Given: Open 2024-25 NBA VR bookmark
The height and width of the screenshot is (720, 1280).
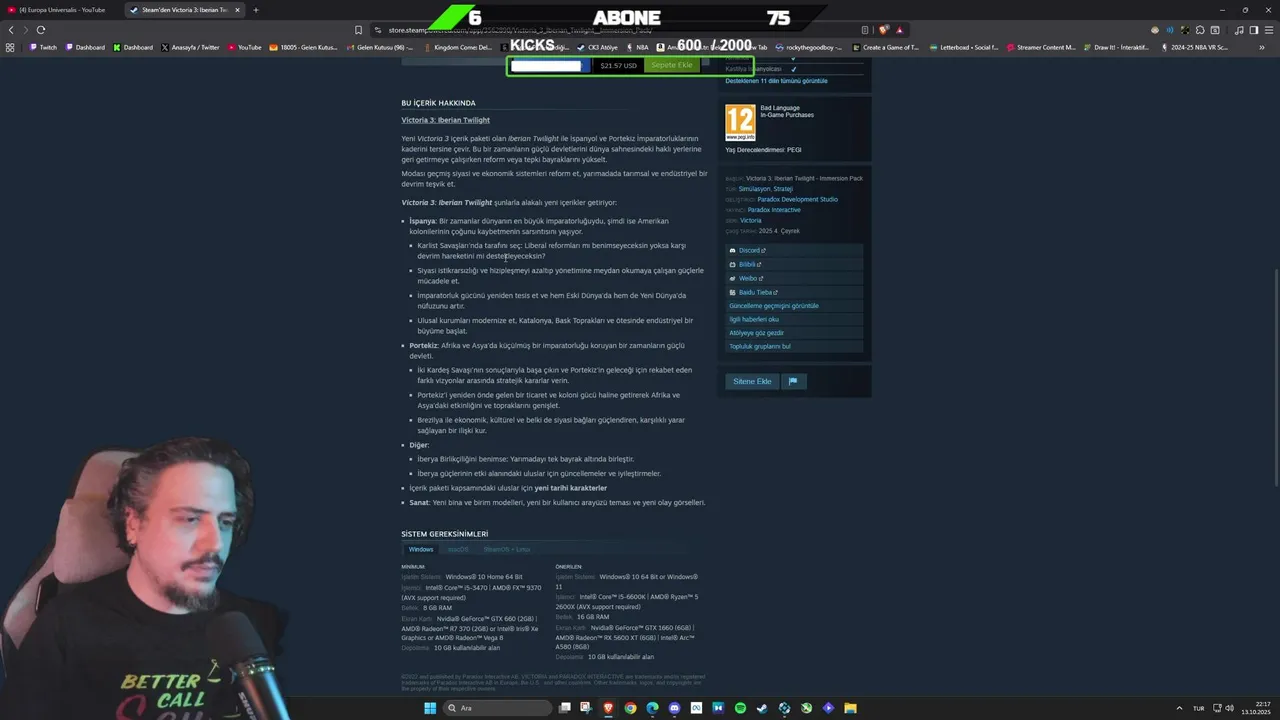Looking at the screenshot, I should pos(1195,47).
